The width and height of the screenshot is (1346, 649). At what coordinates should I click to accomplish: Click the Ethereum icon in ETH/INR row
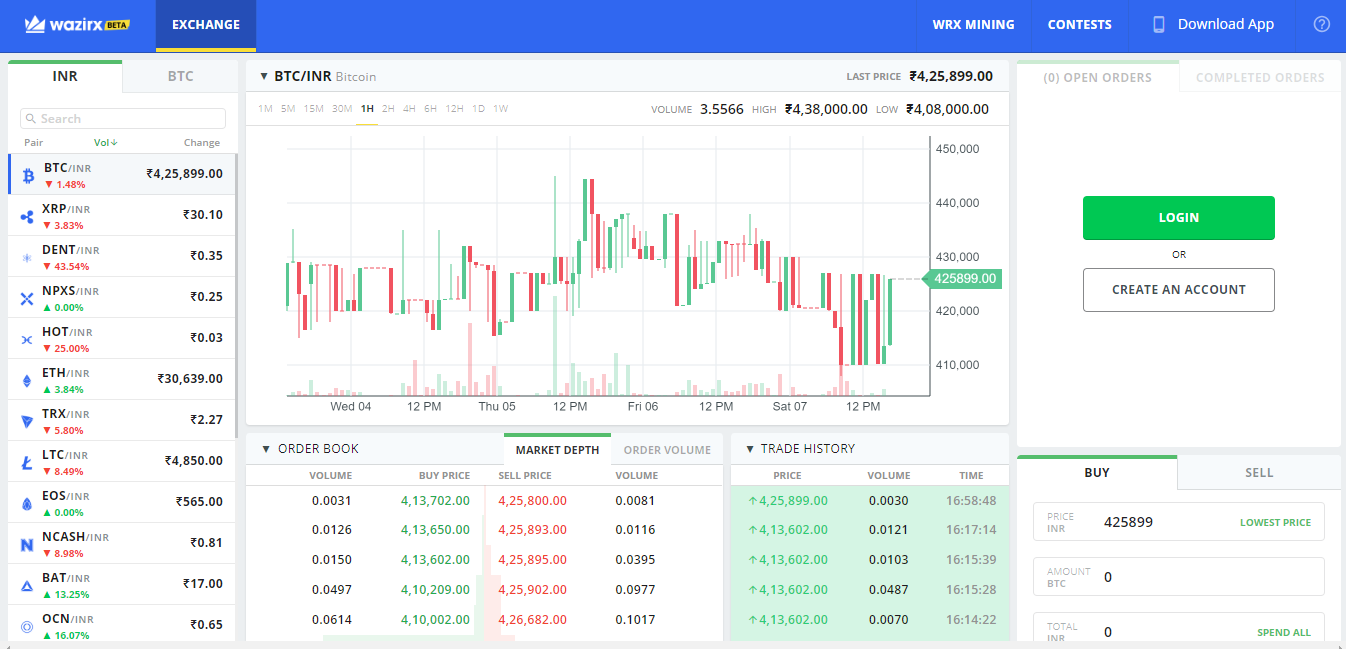pyautogui.click(x=28, y=381)
